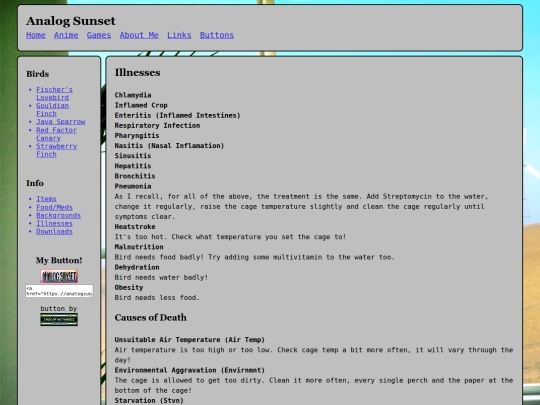Open Fischer's Lovebird bird page

[54, 93]
